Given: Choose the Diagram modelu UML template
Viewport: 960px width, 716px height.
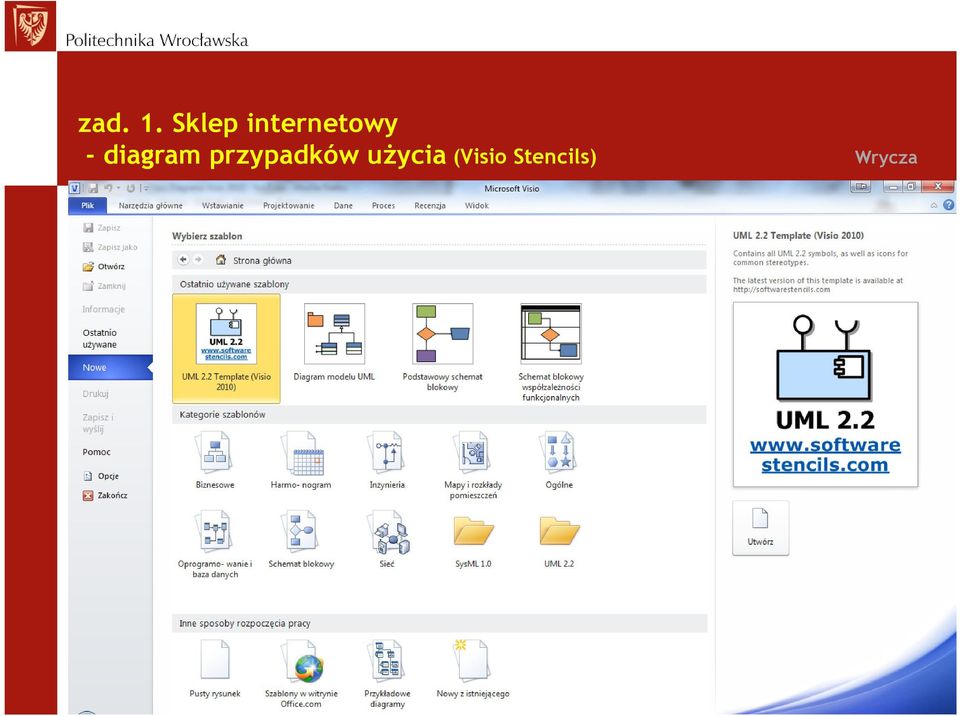Looking at the screenshot, I should click(334, 342).
